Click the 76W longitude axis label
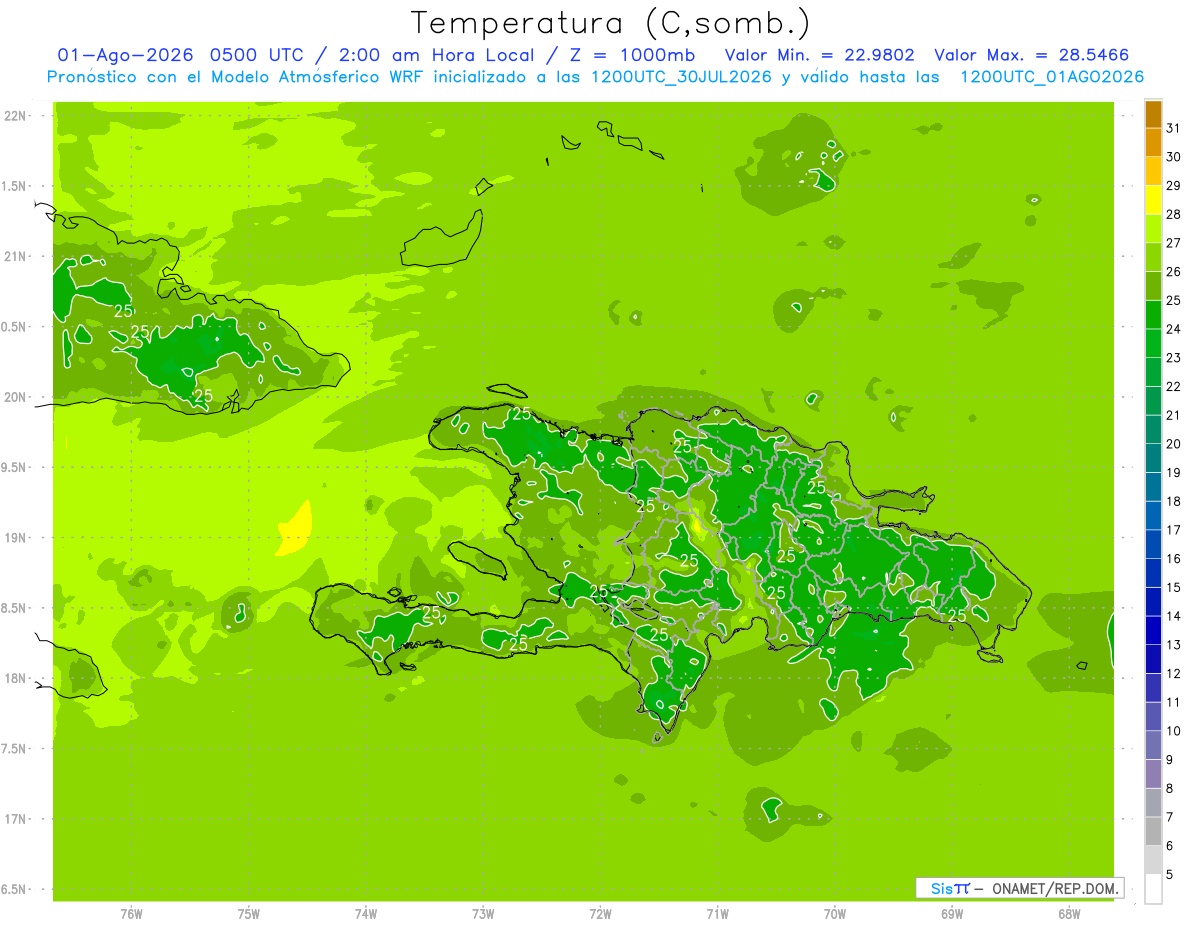Image resolution: width=1200 pixels, height=927 pixels. (x=131, y=913)
